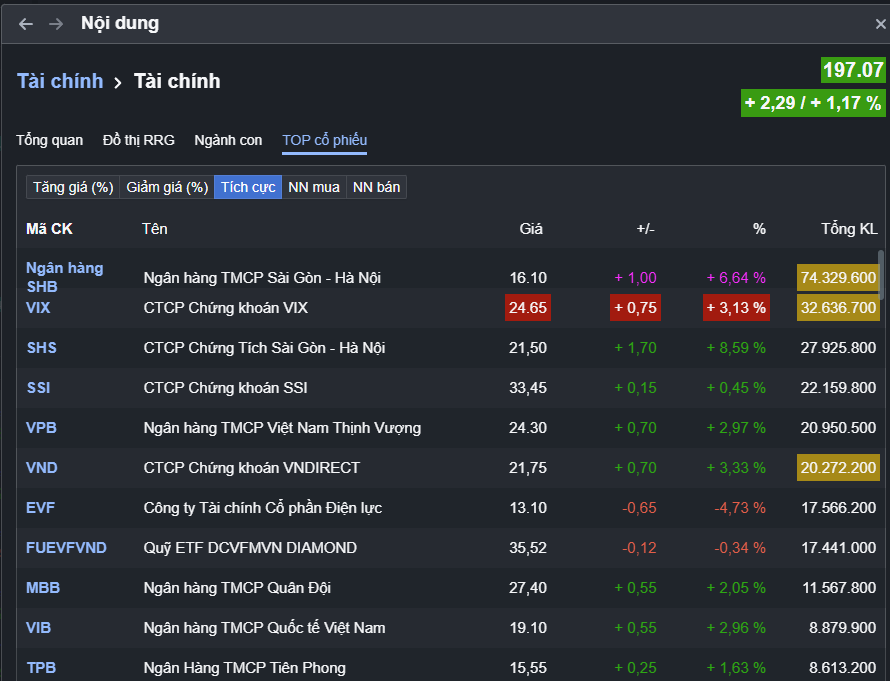Click the EVF percent change -4,73 %
The height and width of the screenshot is (681, 890).
[740, 507]
